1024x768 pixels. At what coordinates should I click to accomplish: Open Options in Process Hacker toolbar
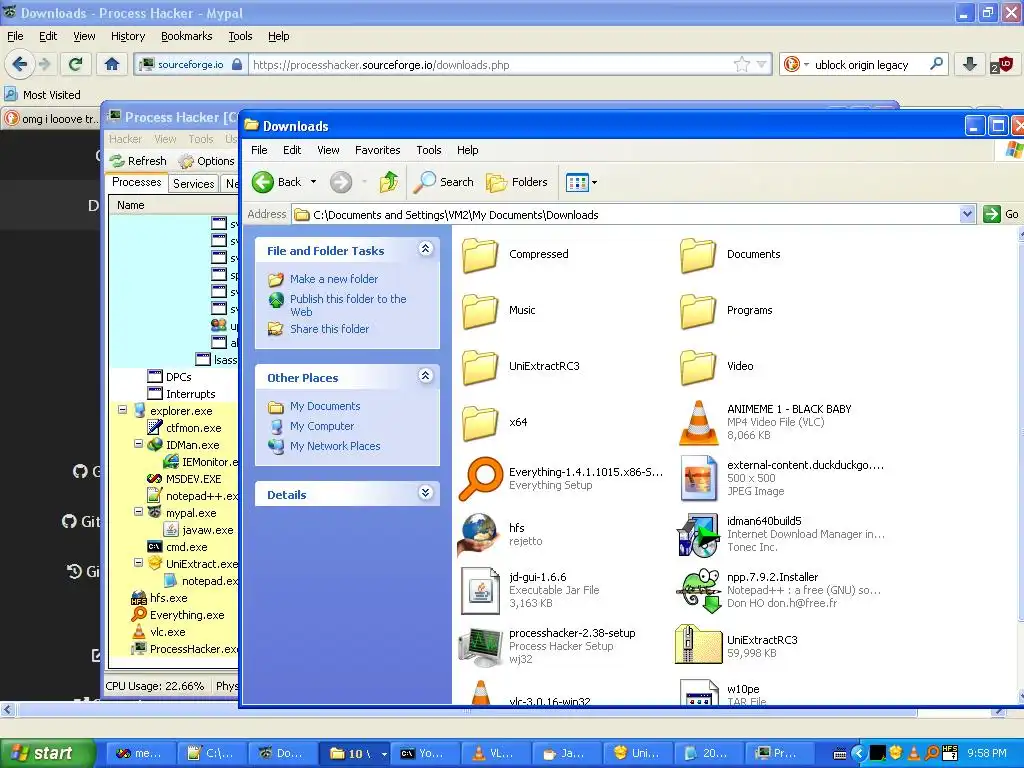[206, 161]
